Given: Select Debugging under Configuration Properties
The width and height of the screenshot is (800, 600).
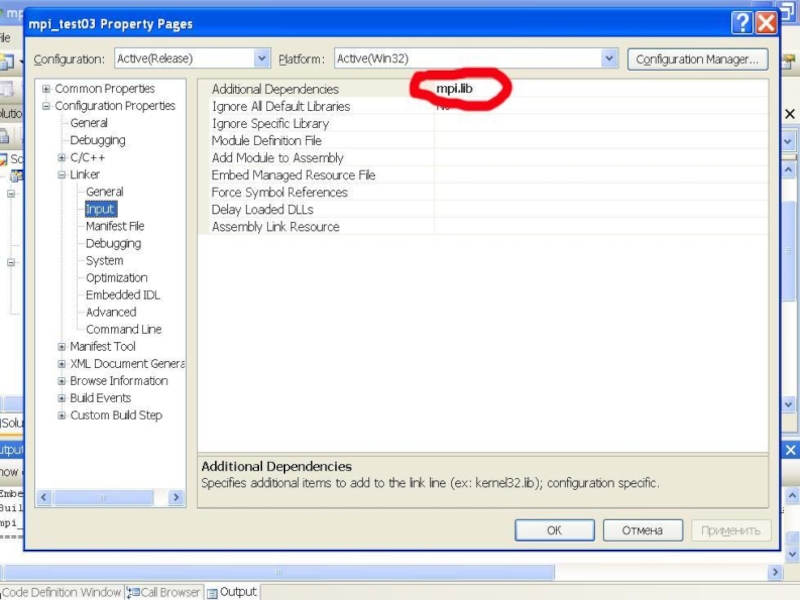Looking at the screenshot, I should pyautogui.click(x=97, y=140).
